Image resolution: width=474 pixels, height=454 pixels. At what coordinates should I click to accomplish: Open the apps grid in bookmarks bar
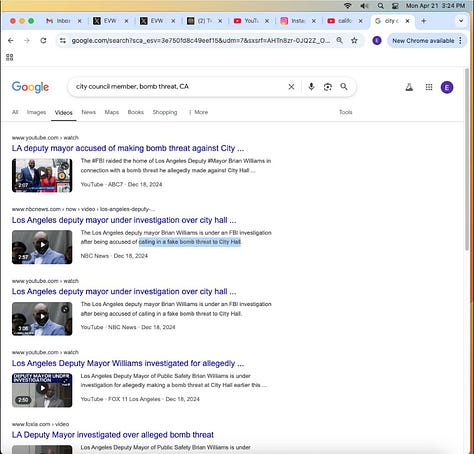10,57
